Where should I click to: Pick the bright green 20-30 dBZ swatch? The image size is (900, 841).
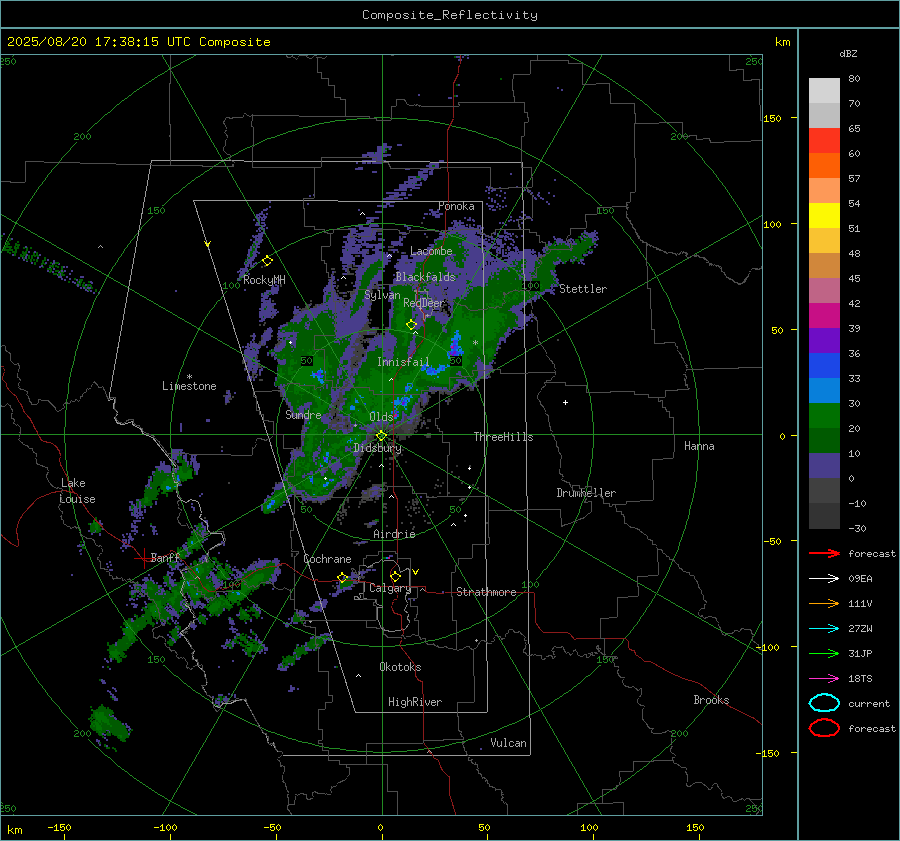tap(824, 416)
